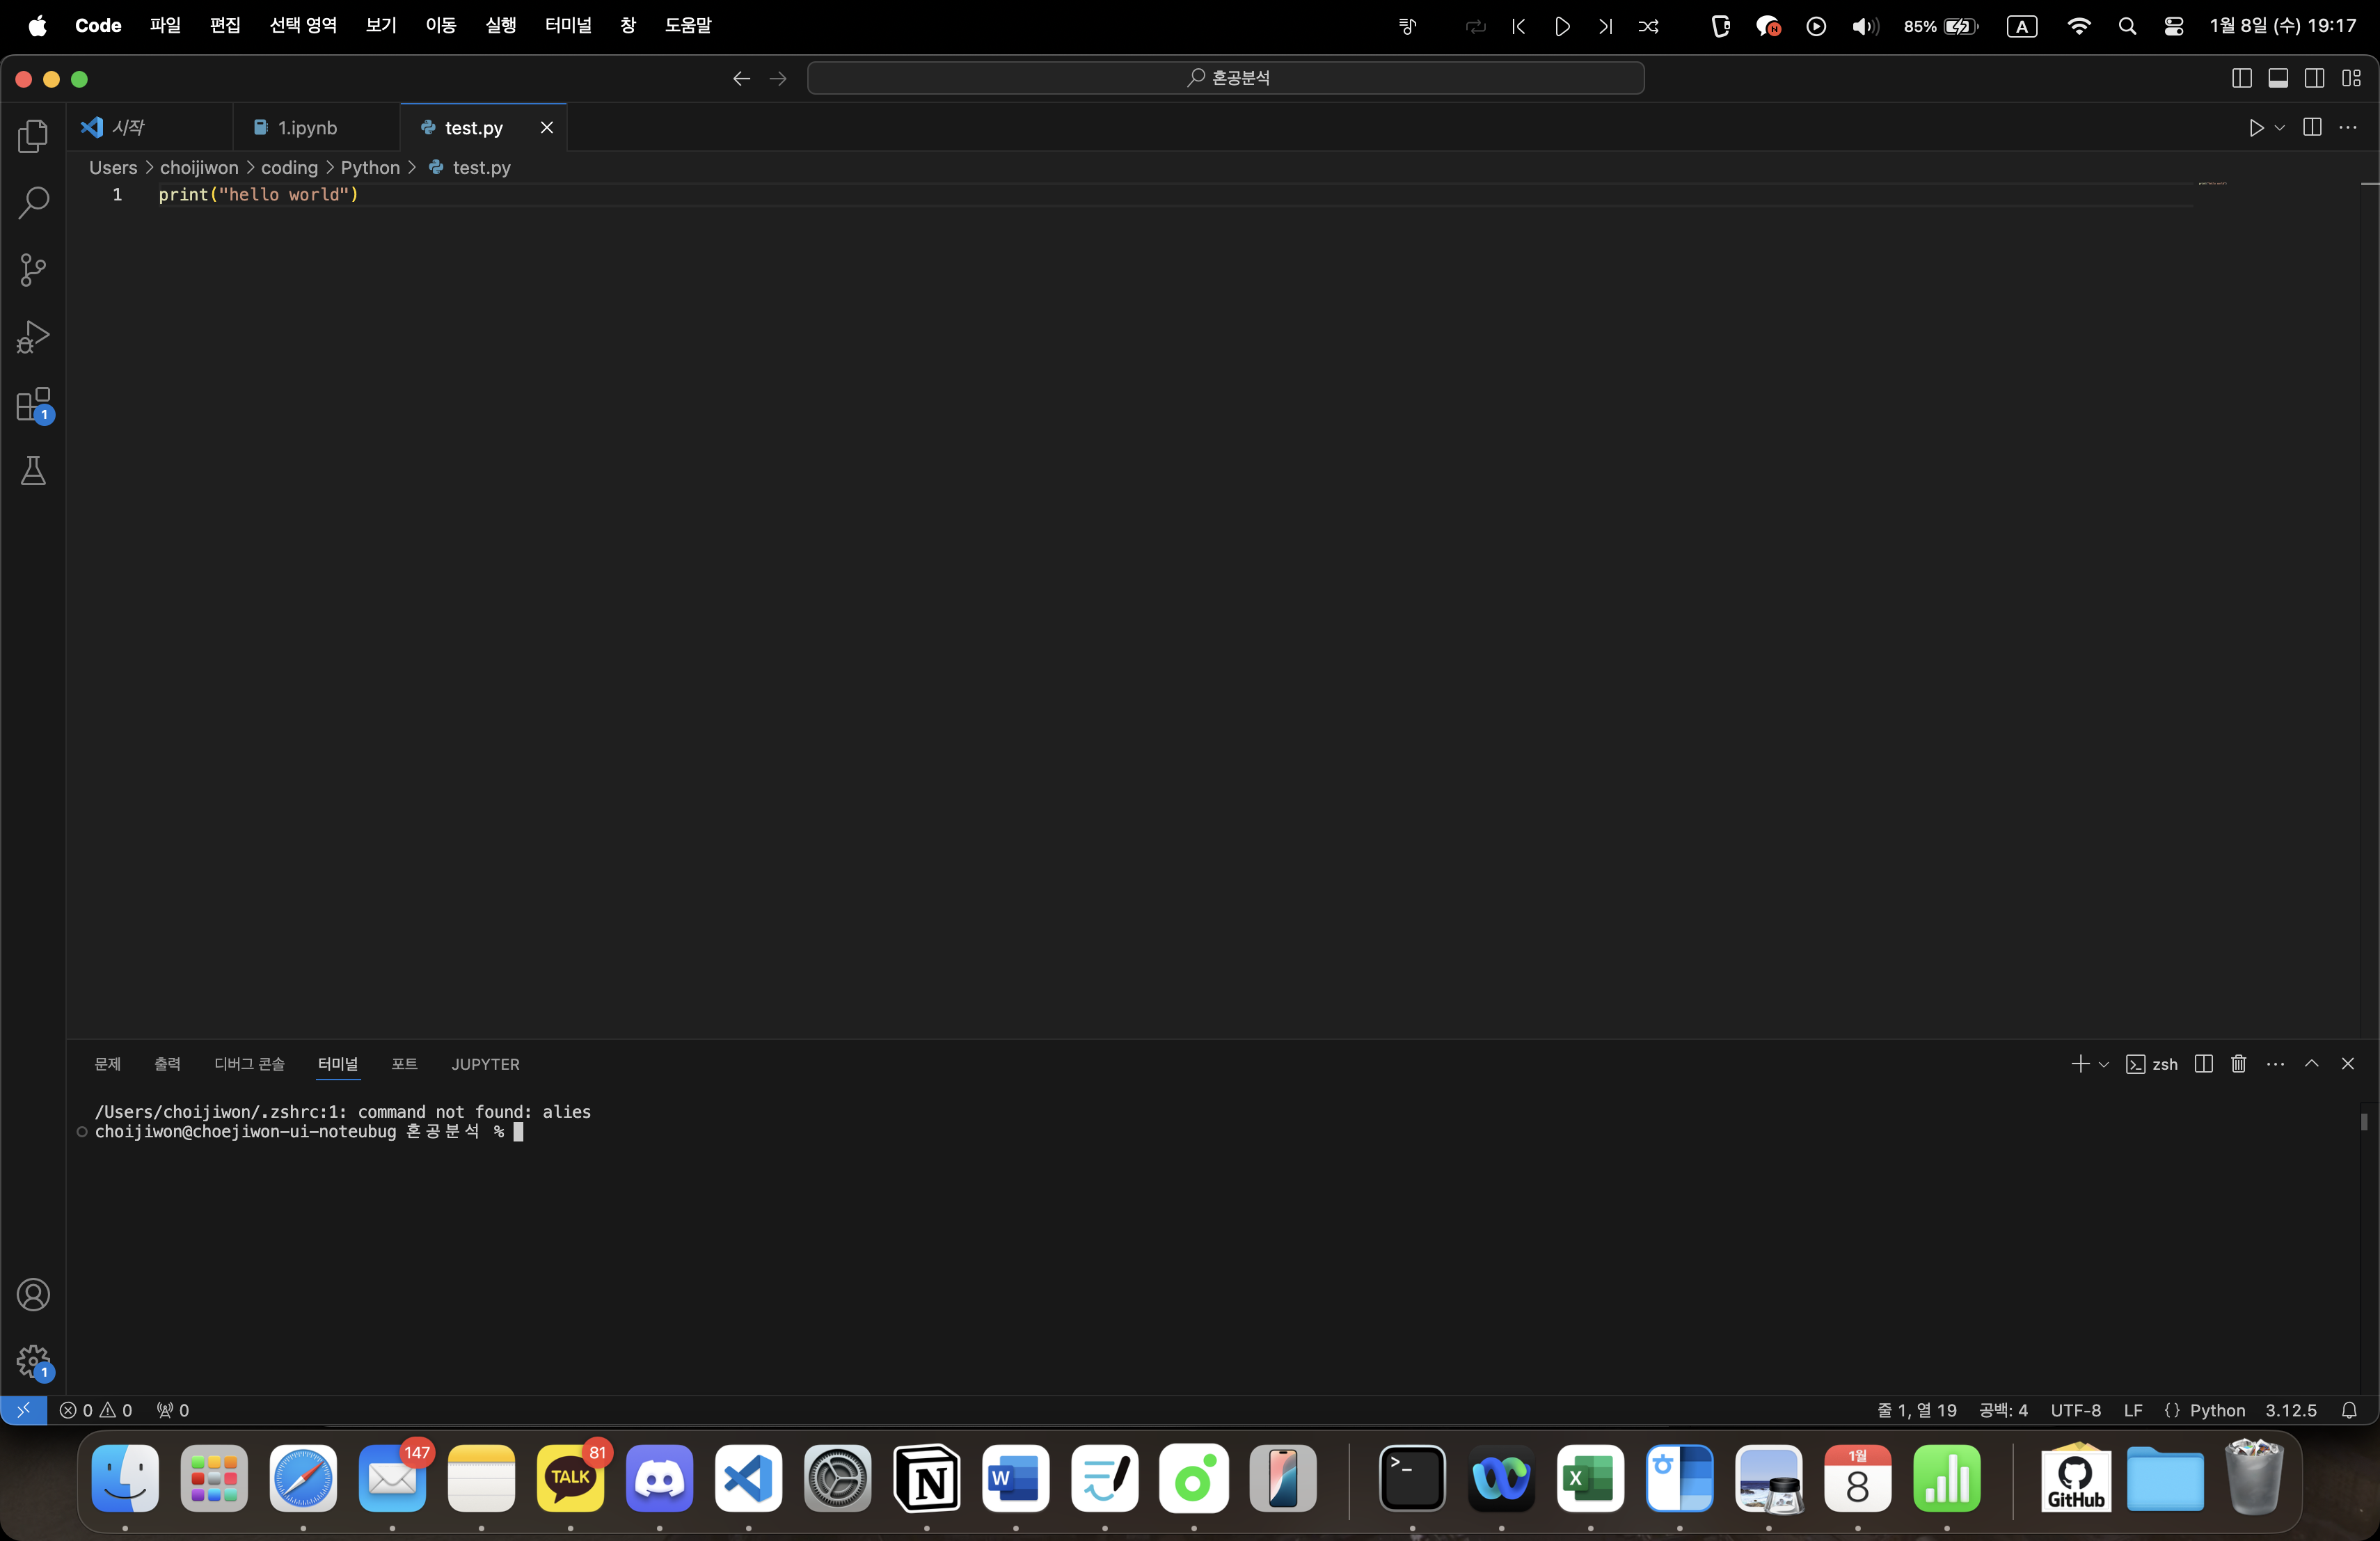Maximize panel size with the chevron up
This screenshot has height=1541, width=2380.
pyautogui.click(x=2312, y=1064)
